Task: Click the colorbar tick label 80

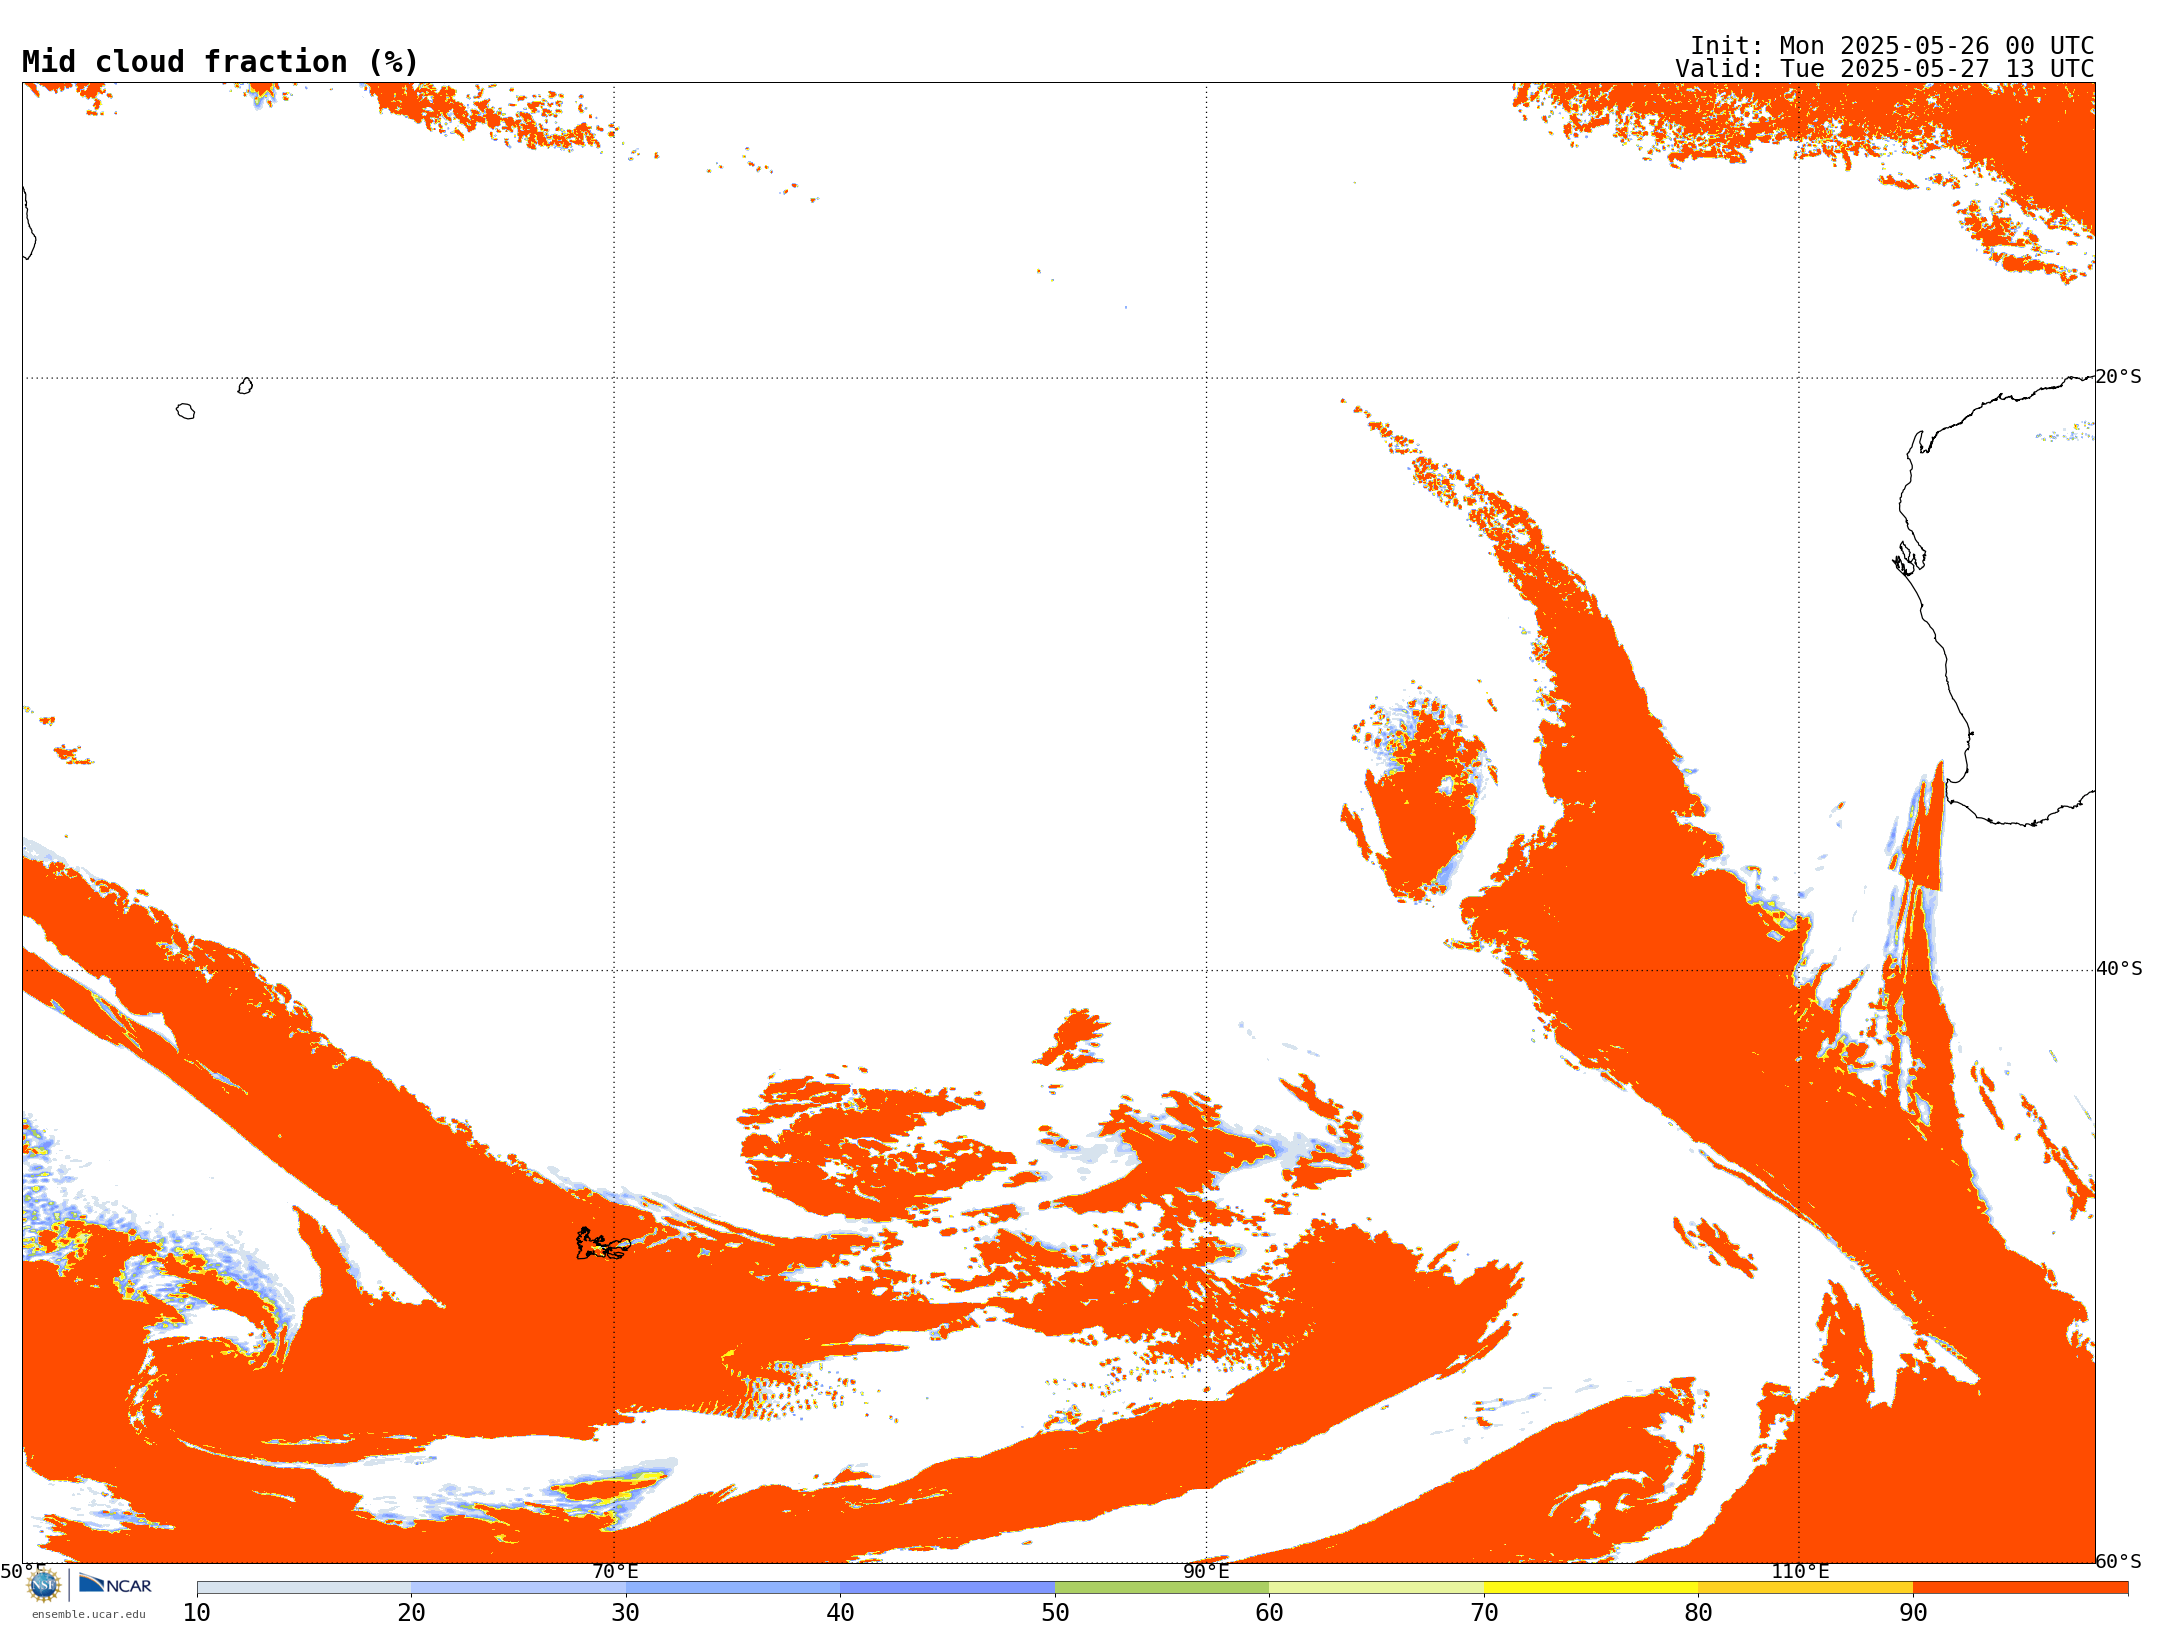Action: pos(1698,1613)
